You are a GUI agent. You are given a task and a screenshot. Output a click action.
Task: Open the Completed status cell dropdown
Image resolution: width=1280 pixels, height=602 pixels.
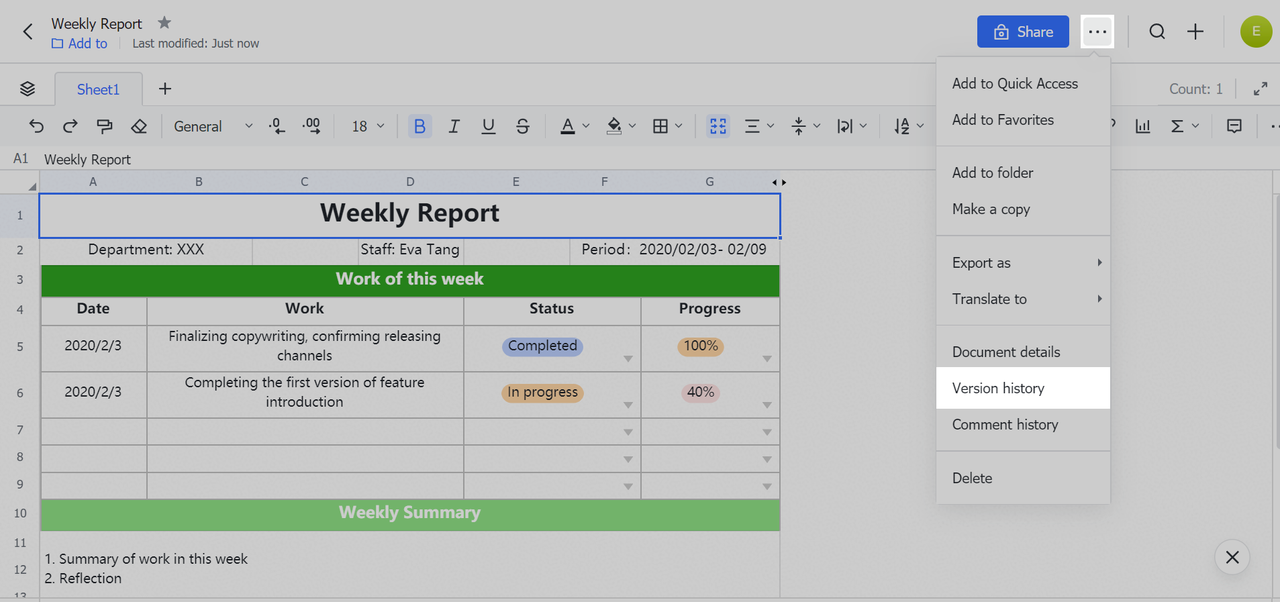pos(628,358)
